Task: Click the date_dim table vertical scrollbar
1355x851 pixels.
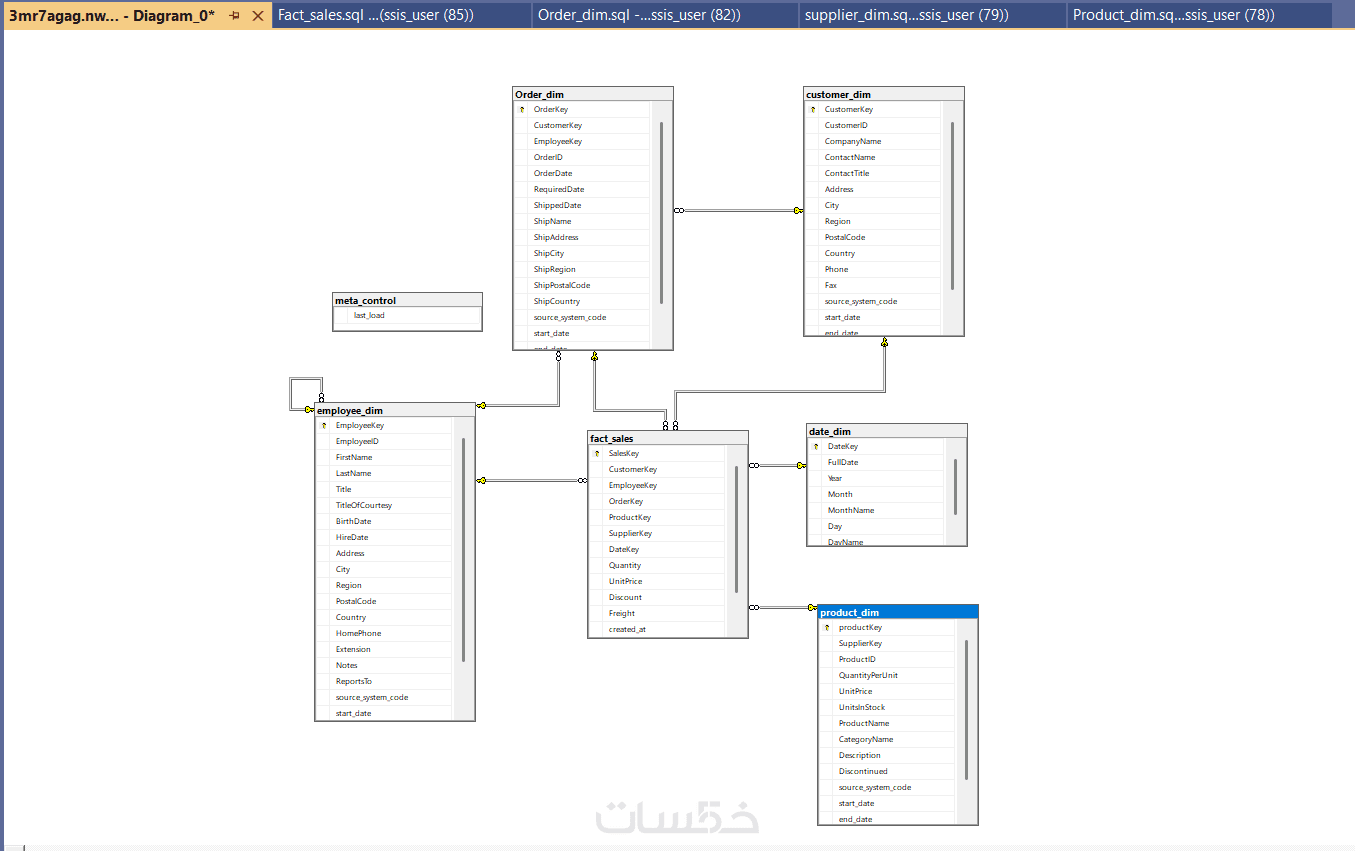Action: (x=955, y=486)
